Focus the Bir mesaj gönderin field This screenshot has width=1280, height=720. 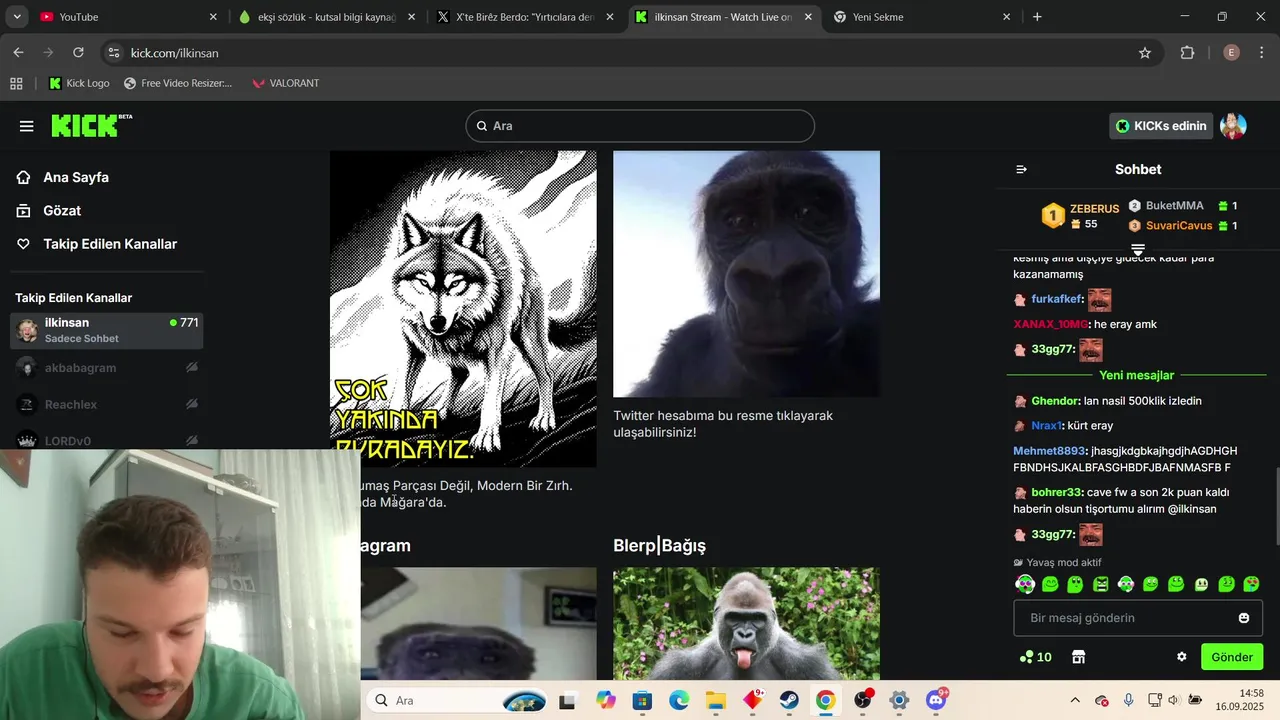[1138, 618]
